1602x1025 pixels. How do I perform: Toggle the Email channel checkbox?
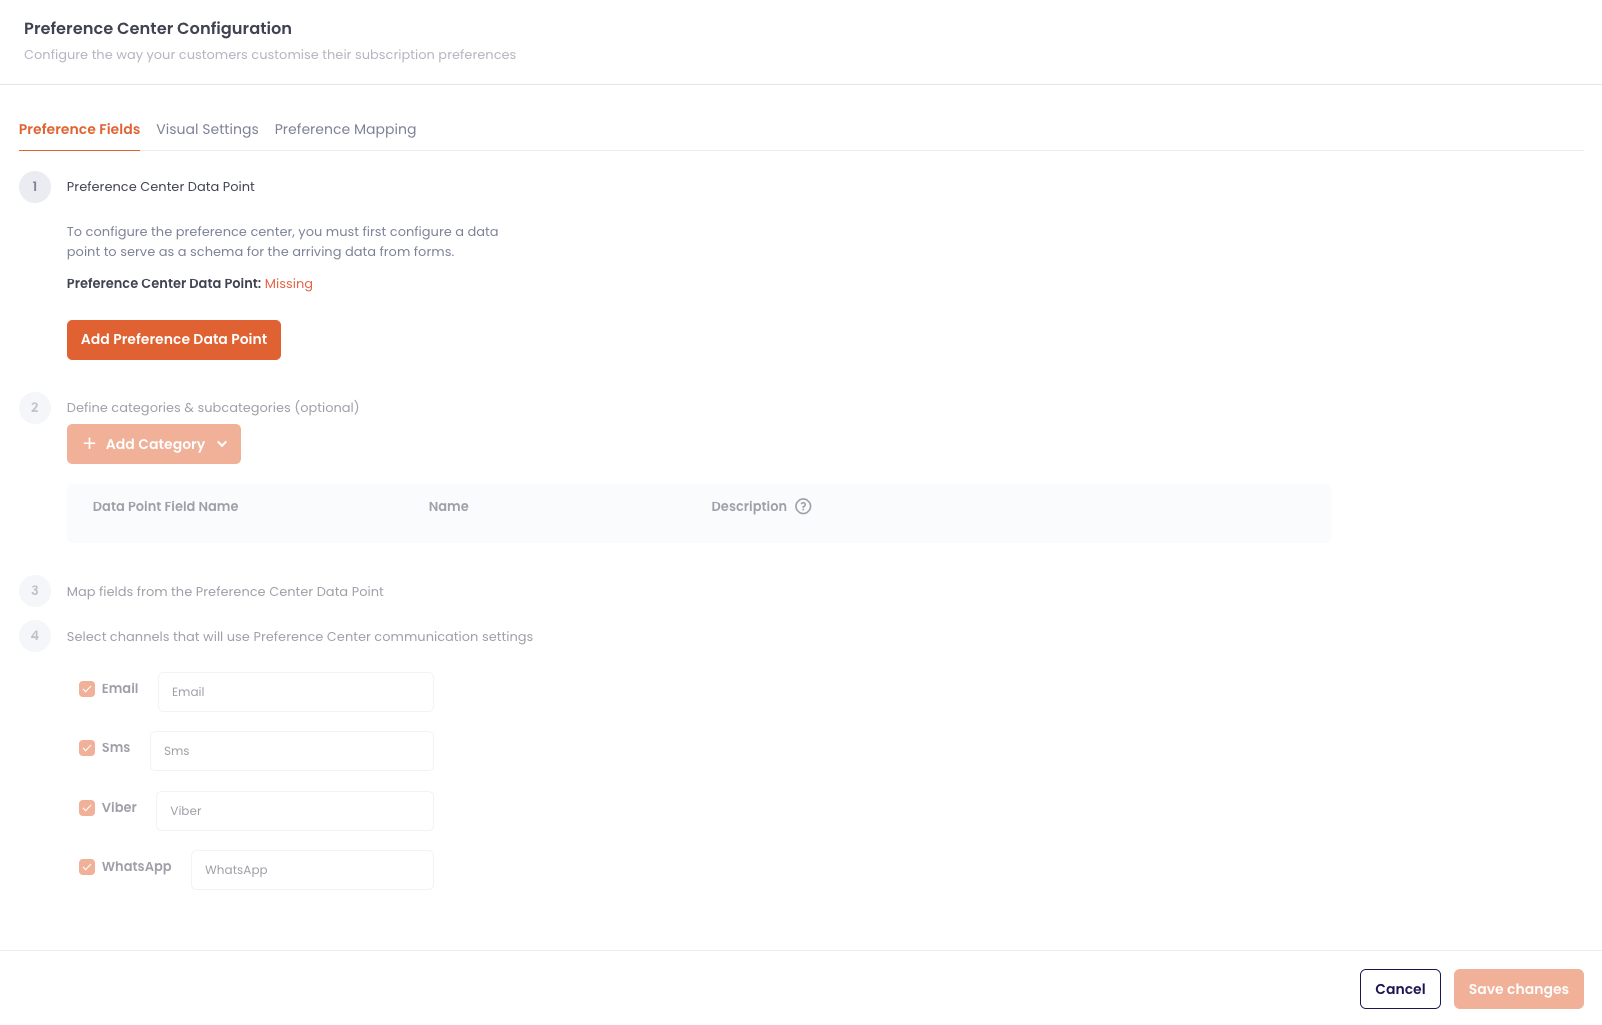pos(87,689)
